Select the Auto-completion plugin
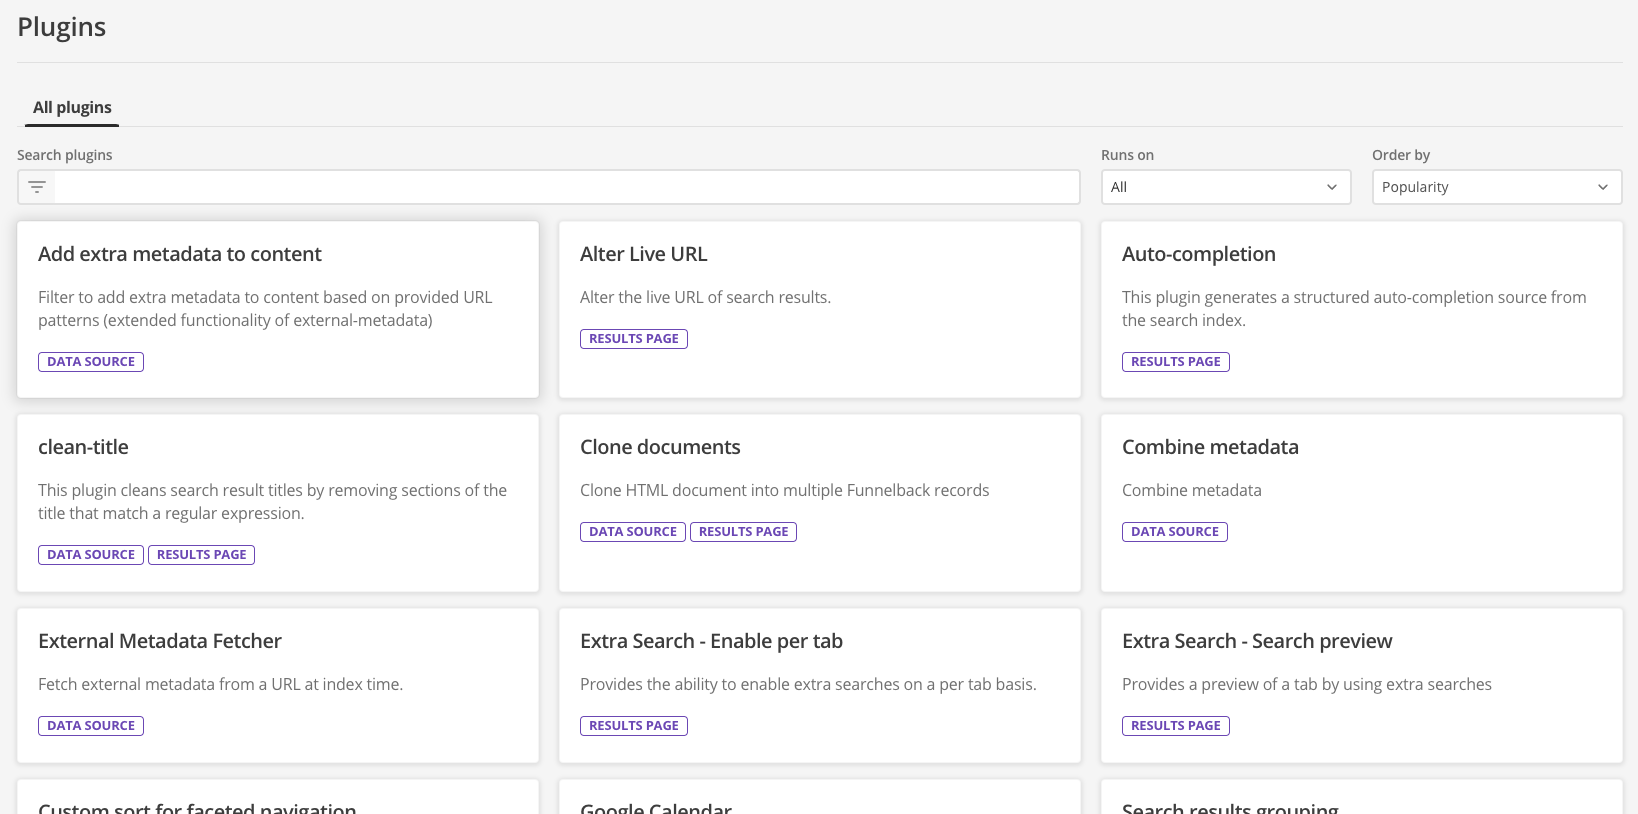1638x814 pixels. 1198,255
